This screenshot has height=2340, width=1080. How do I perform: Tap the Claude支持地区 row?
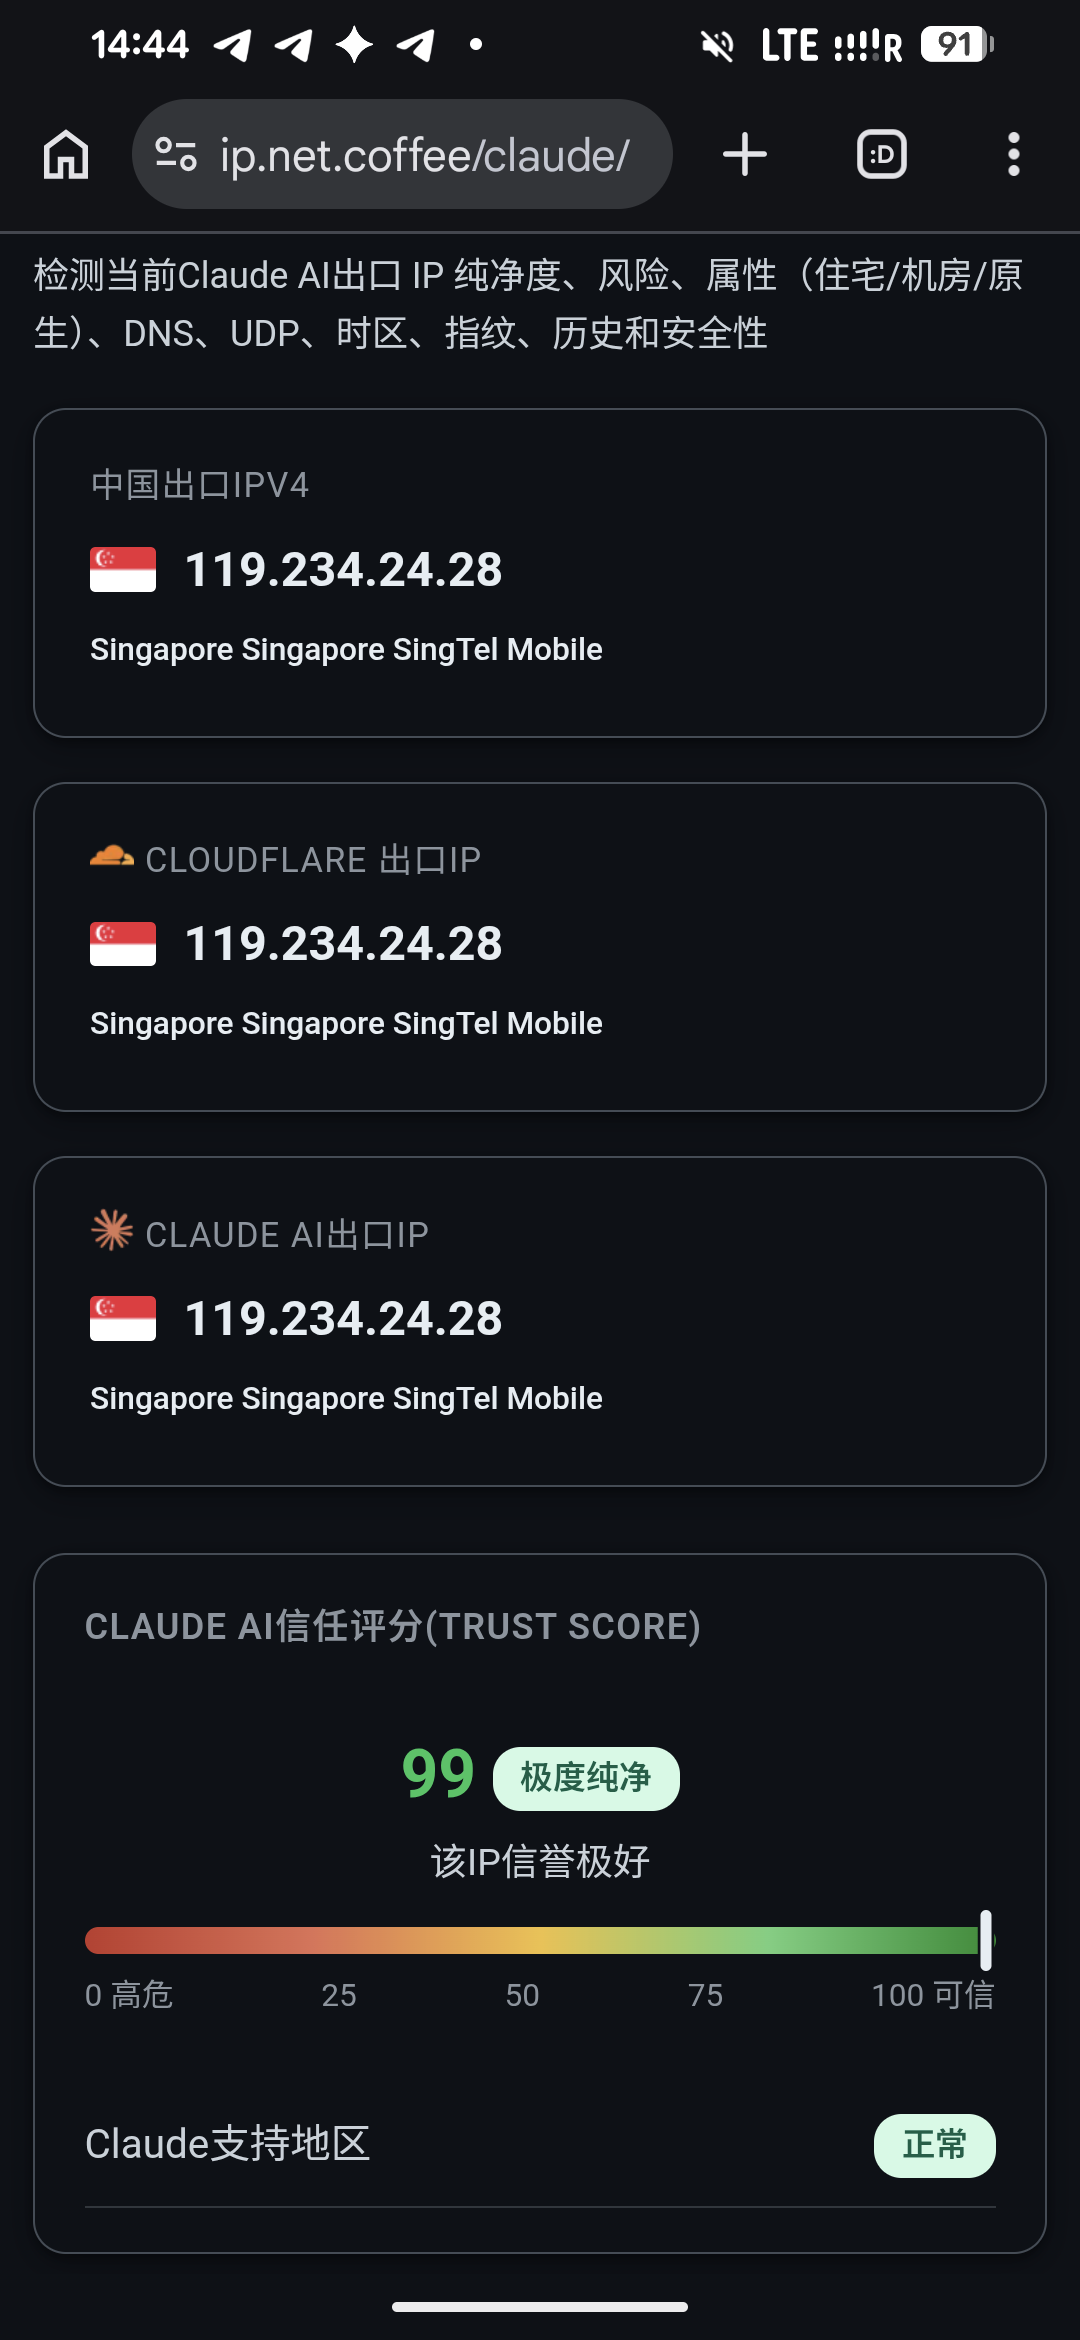tap(540, 2144)
